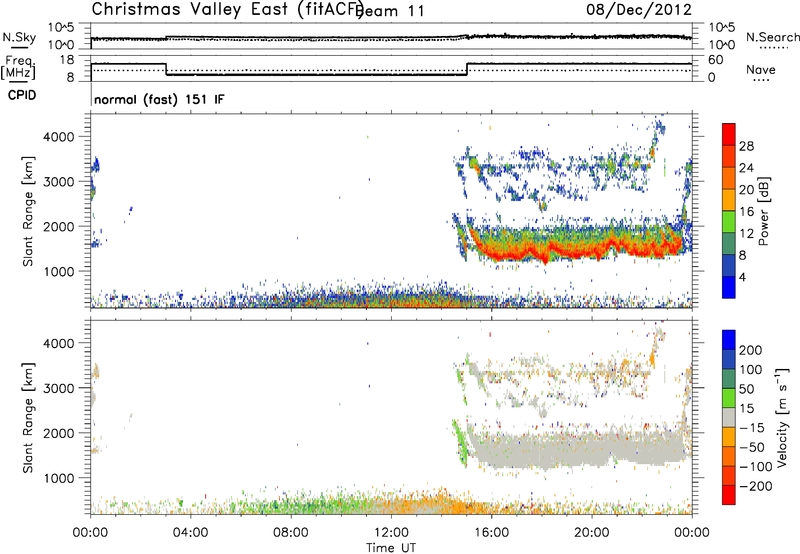The image size is (800, 554).
Task: Click the "28" value on power colorbar
Action: click(x=746, y=146)
